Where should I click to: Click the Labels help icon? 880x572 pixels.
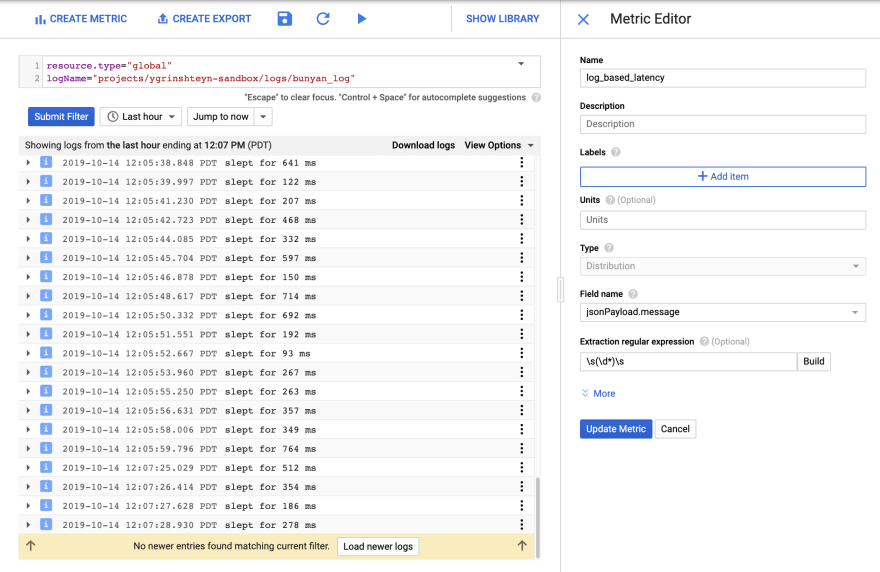[616, 152]
